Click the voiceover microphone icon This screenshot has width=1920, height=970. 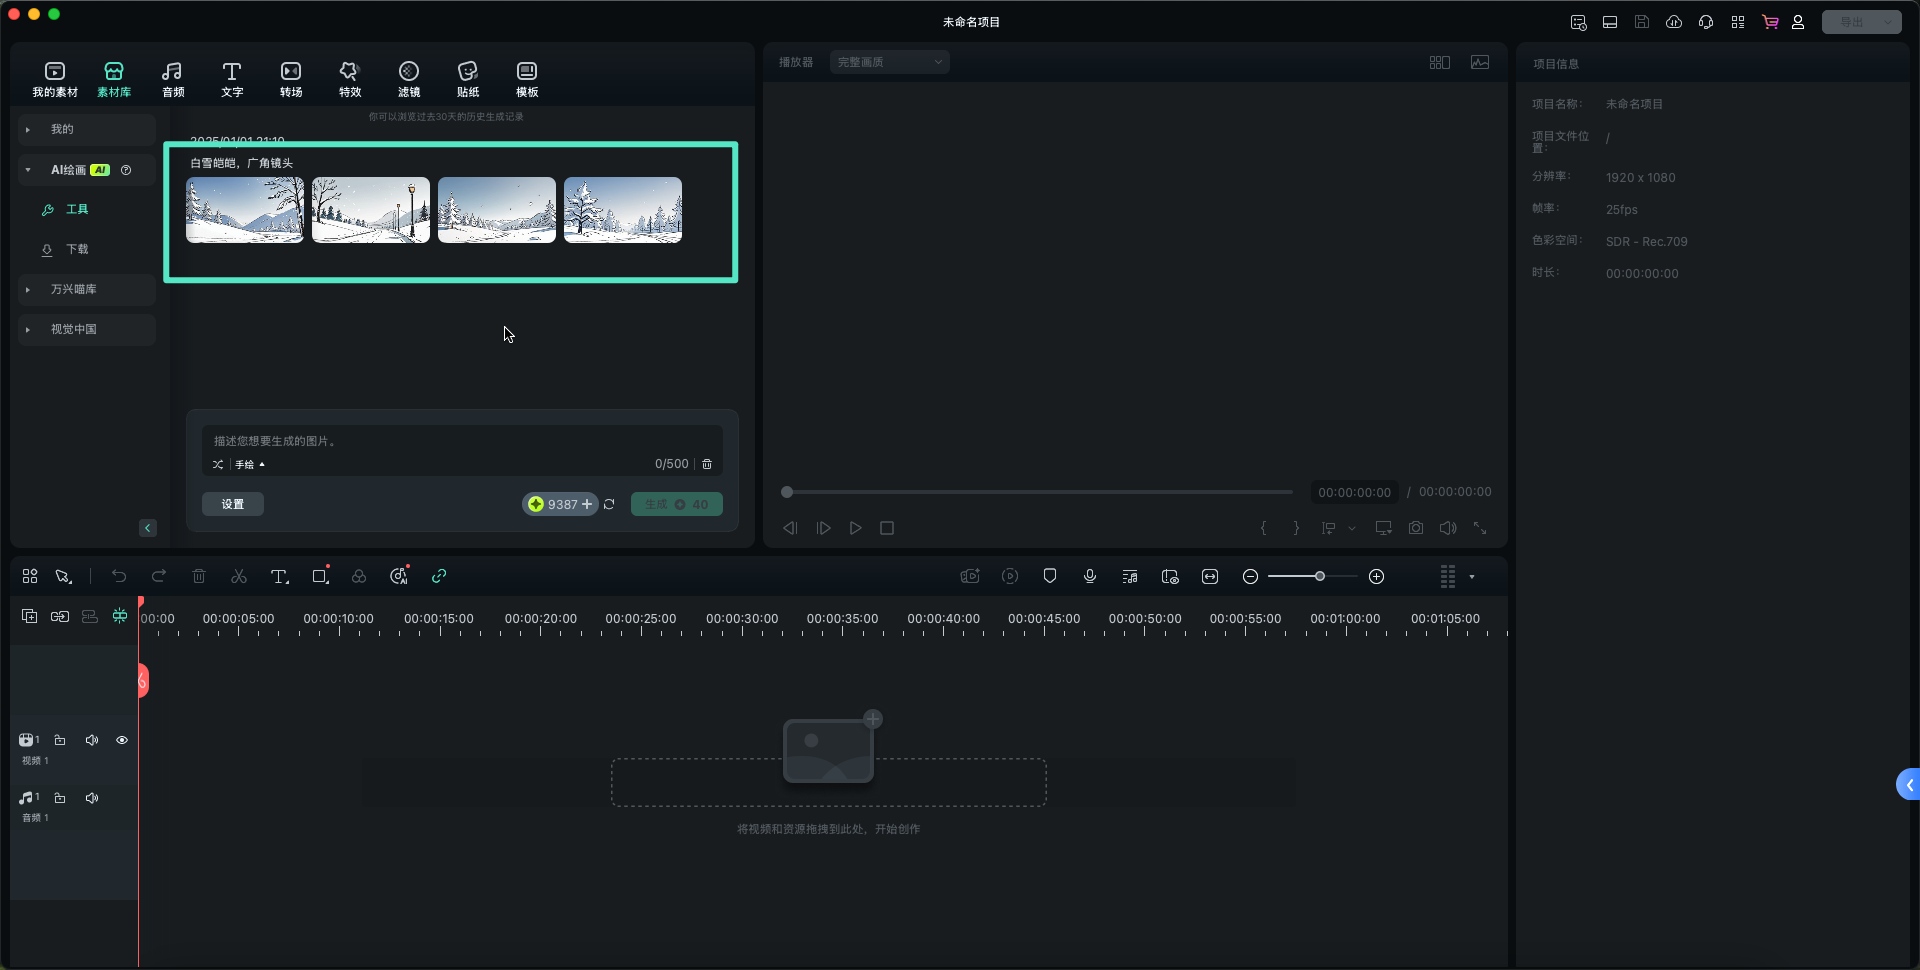[x=1089, y=577]
